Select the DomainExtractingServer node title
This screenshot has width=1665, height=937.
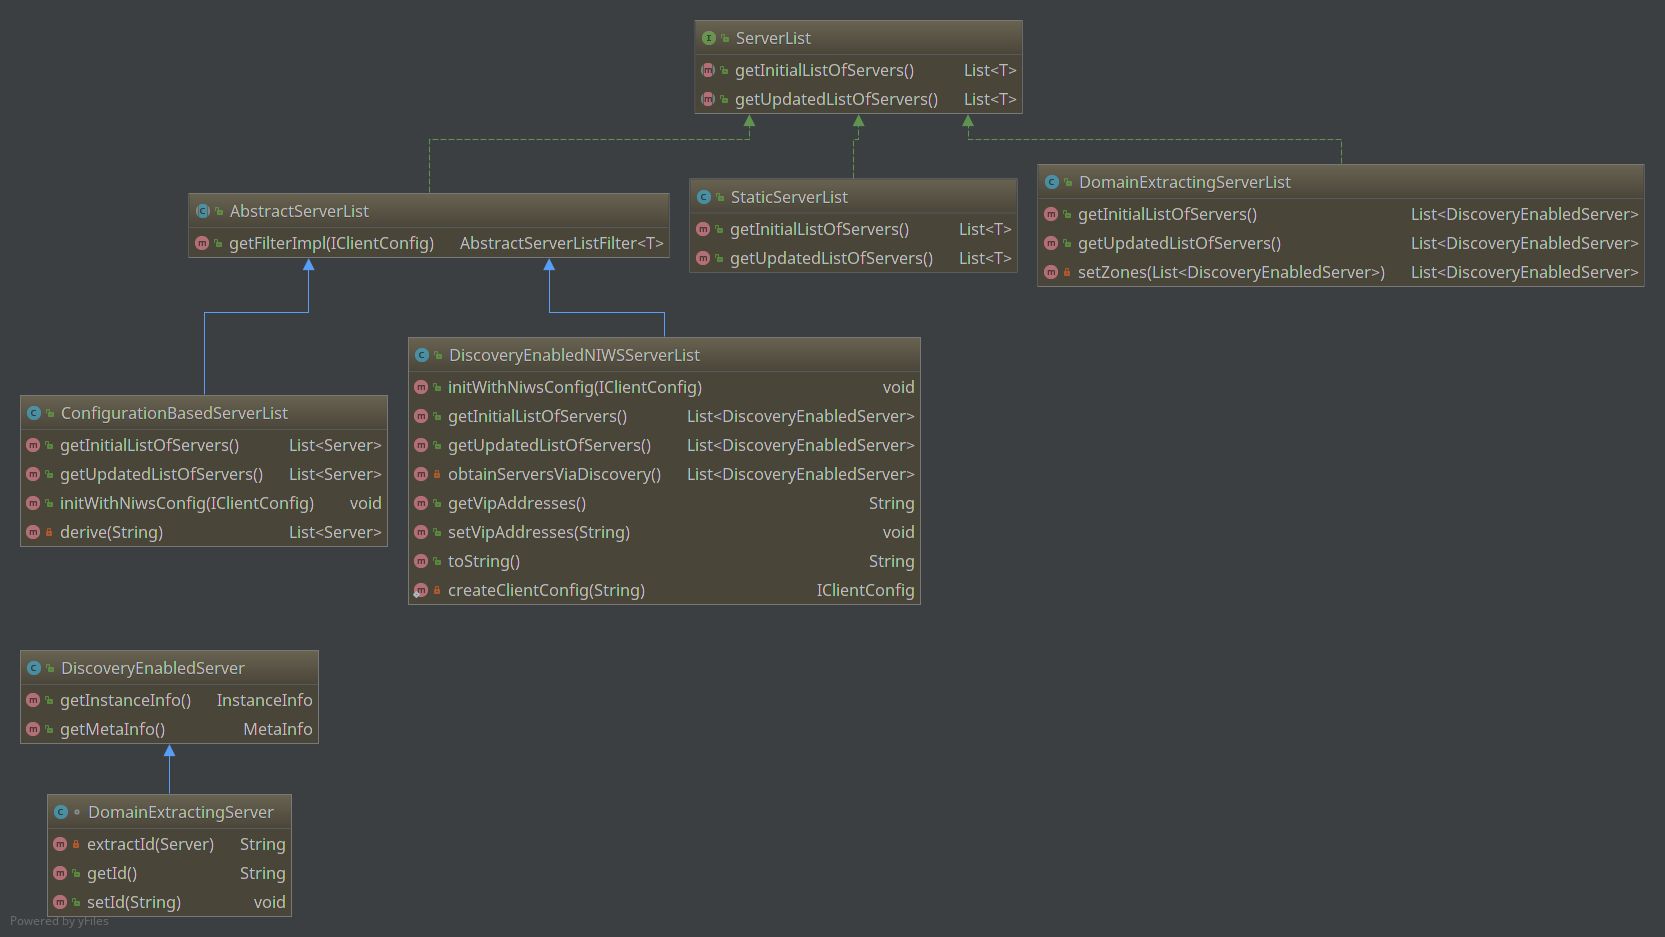click(x=180, y=812)
